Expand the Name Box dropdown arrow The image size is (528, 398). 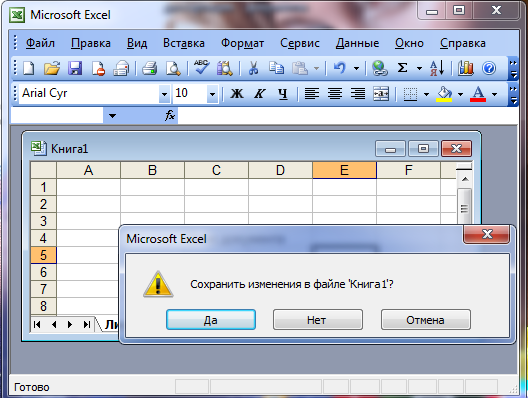(112, 116)
